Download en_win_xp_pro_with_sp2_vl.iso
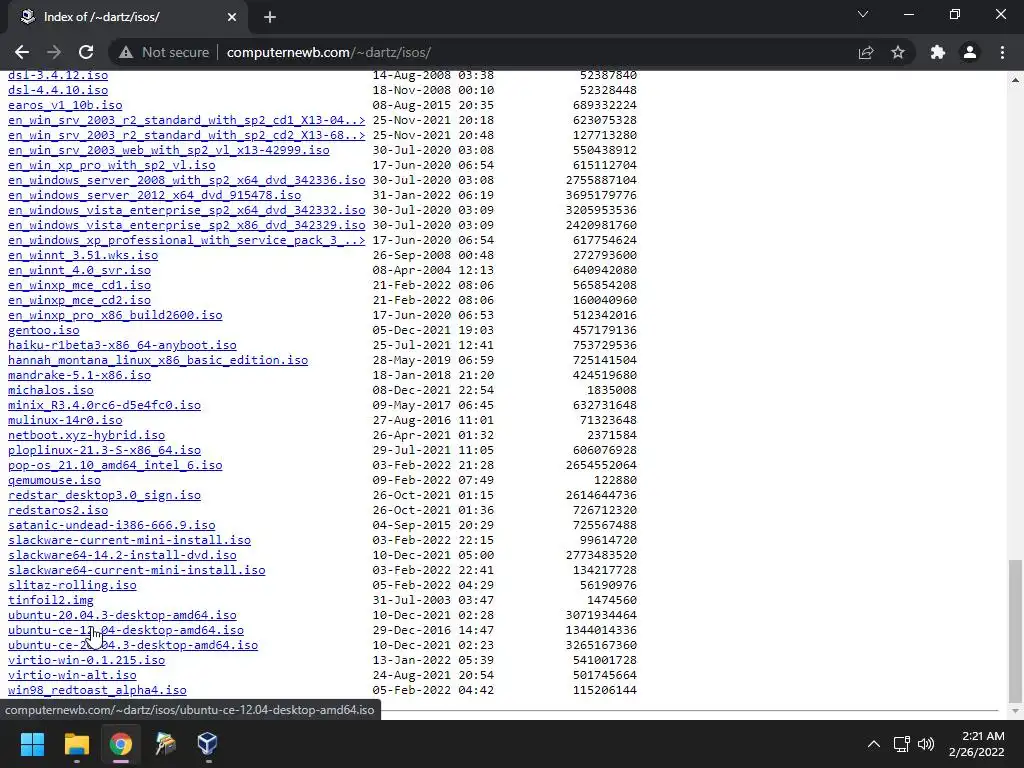1024x768 pixels. (x=112, y=165)
